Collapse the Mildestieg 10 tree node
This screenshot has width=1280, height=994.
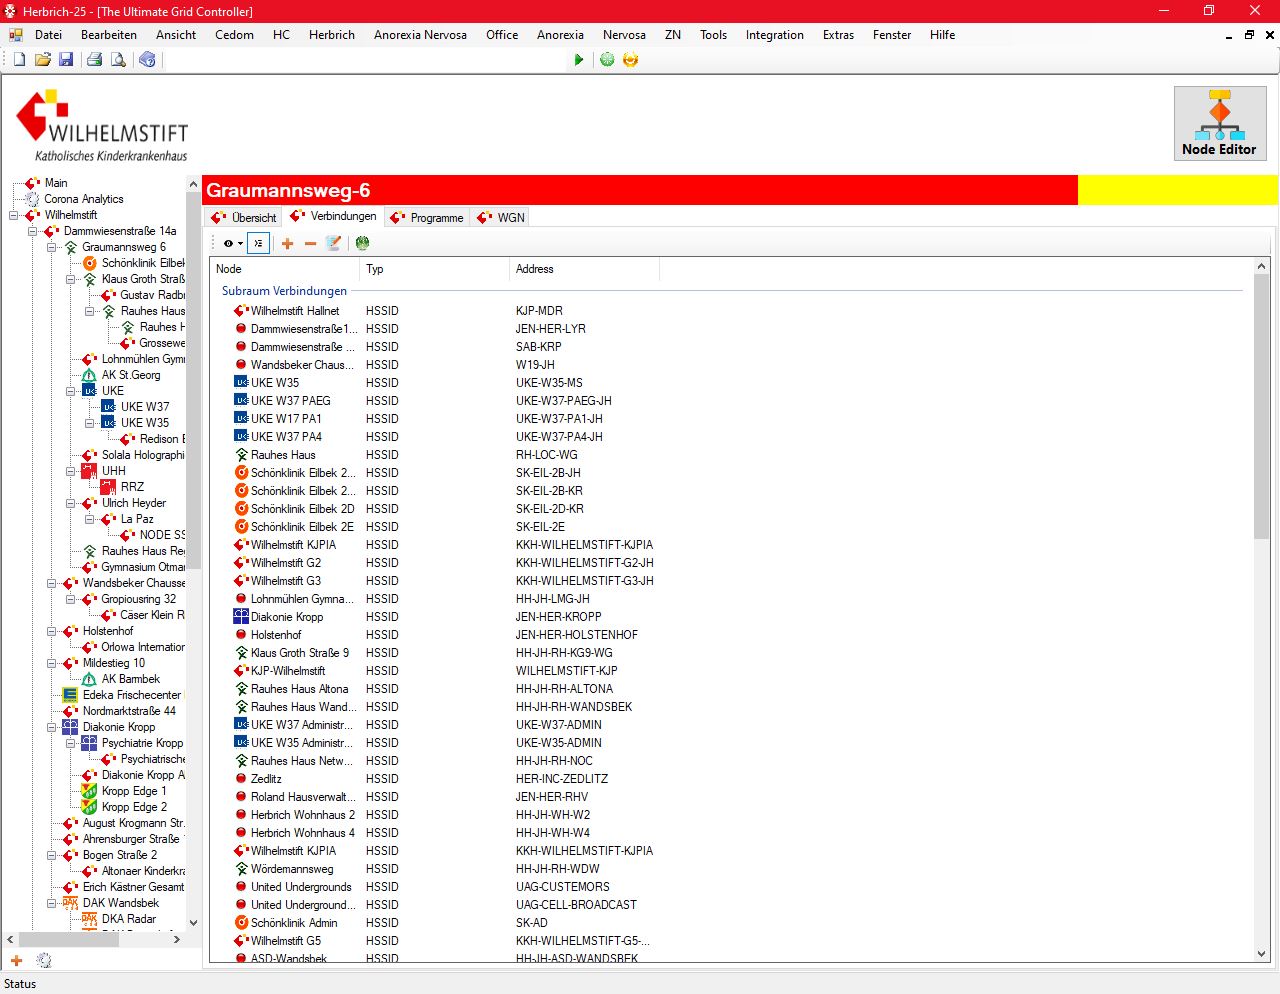[52, 663]
